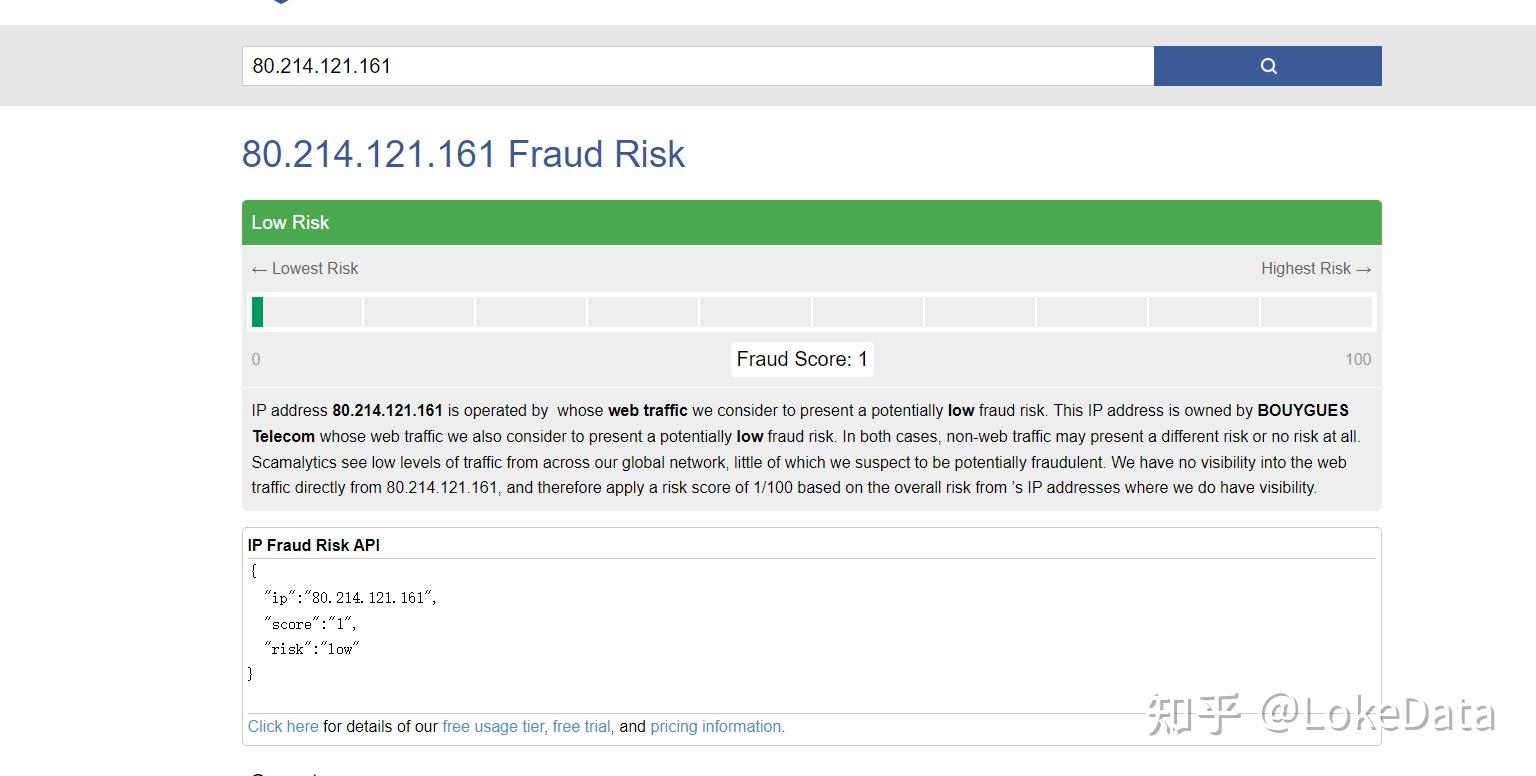This screenshot has height=776, width=1536.
Task: Click the "score" line in JSON output
Action: pos(310,623)
